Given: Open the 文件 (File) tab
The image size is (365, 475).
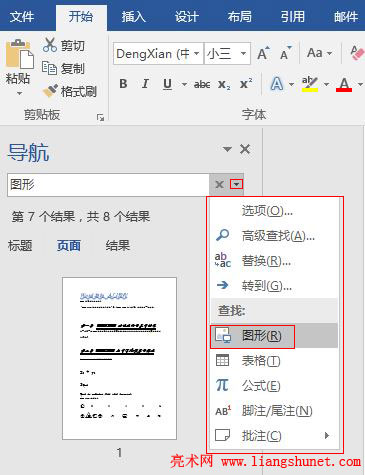Looking at the screenshot, I should coord(22,17).
